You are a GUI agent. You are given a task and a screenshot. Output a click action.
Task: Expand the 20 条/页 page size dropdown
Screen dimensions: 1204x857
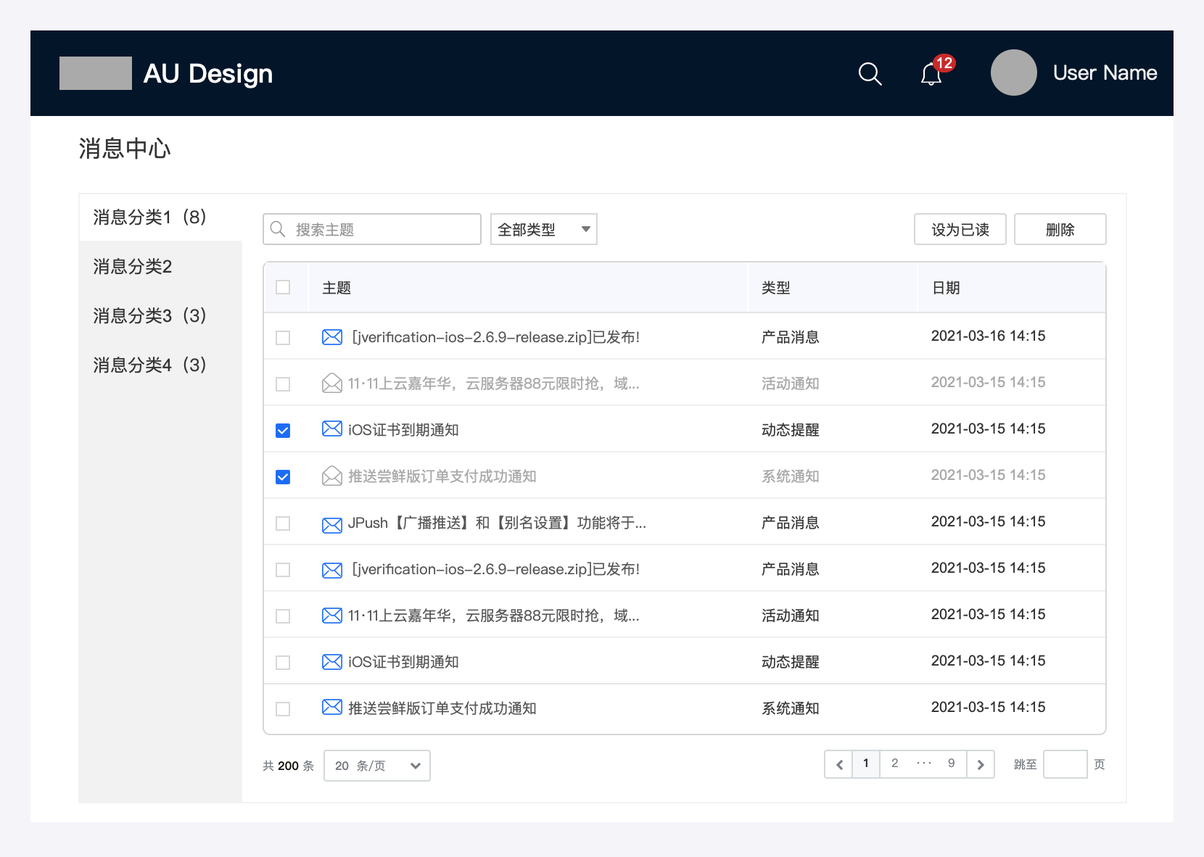point(377,765)
